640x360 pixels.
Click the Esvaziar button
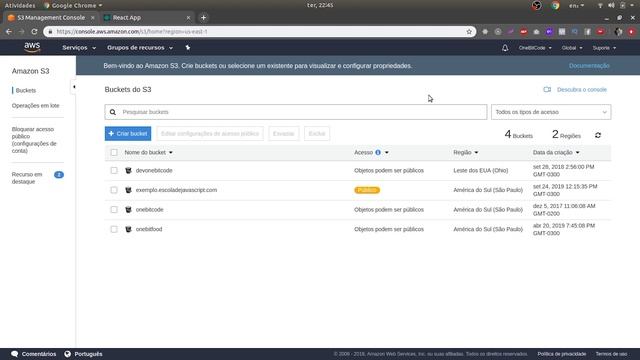(284, 133)
